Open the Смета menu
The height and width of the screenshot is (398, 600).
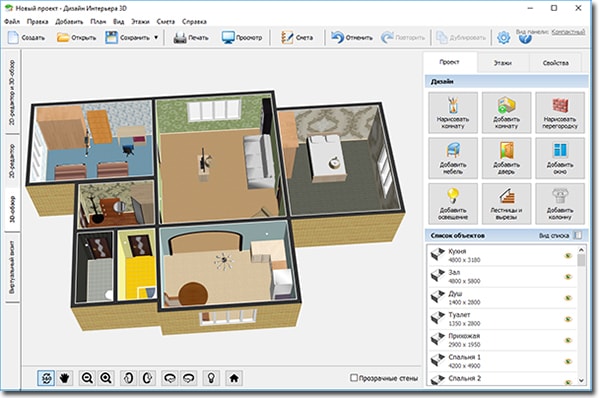click(165, 22)
